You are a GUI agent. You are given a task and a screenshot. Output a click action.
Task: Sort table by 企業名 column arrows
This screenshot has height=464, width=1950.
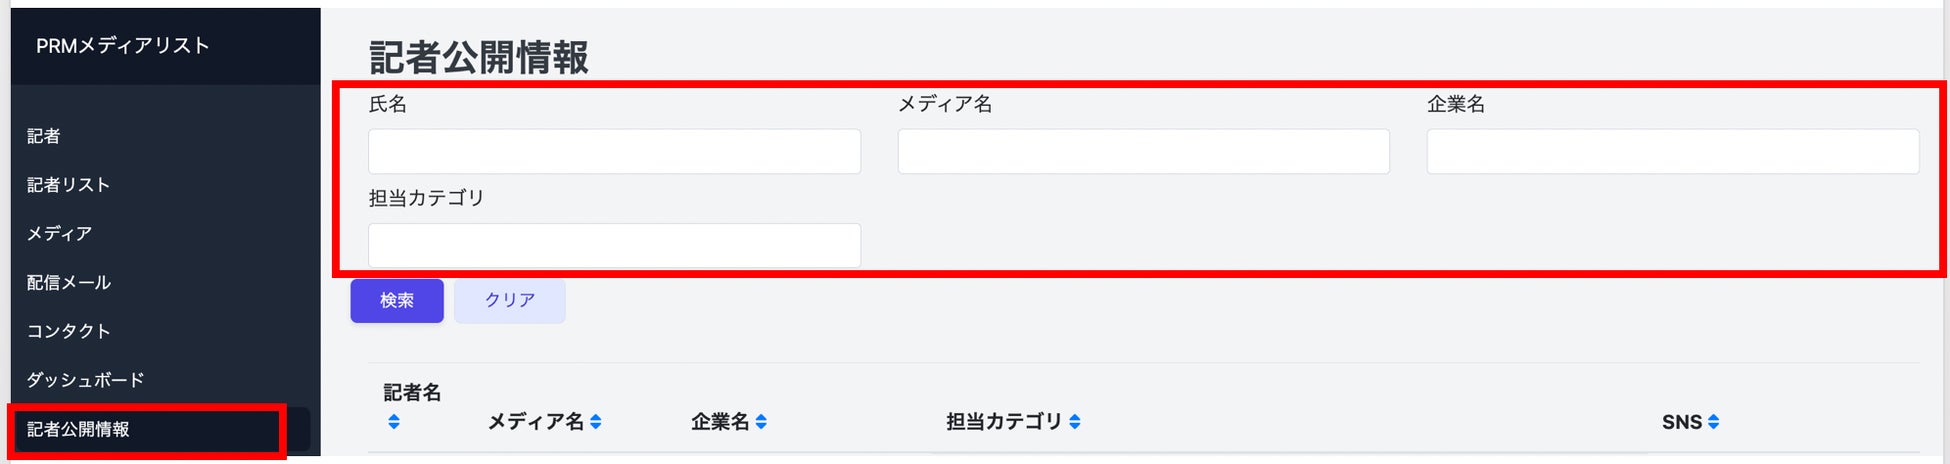[761, 422]
